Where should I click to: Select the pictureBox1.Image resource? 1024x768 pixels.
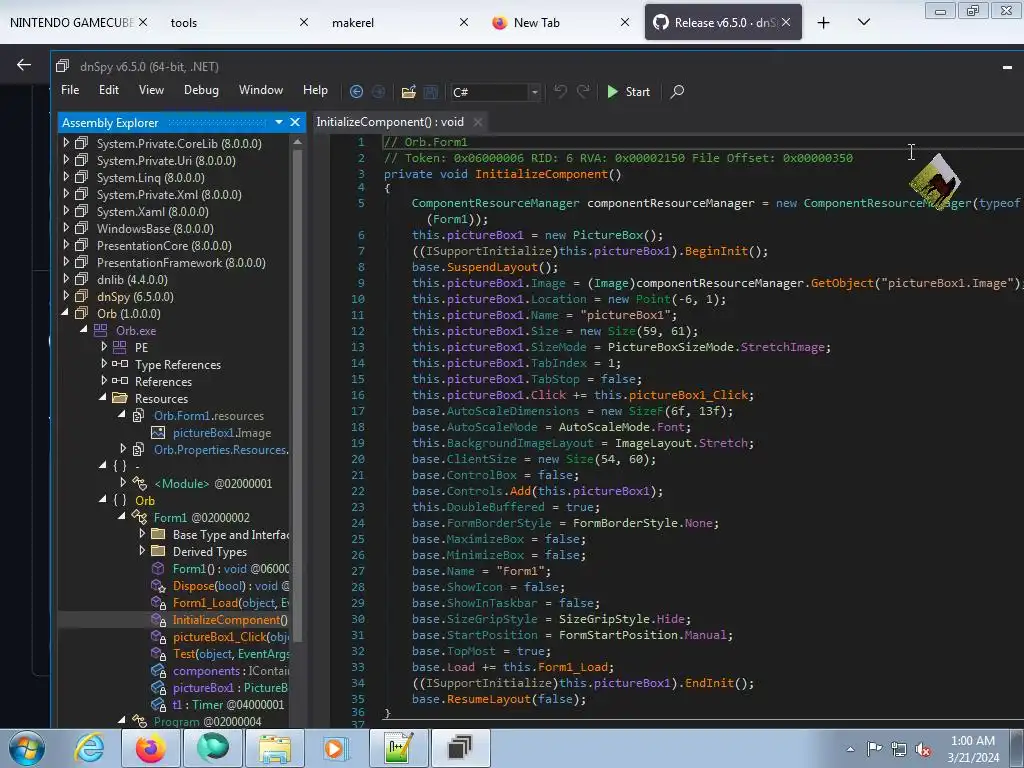(221, 433)
